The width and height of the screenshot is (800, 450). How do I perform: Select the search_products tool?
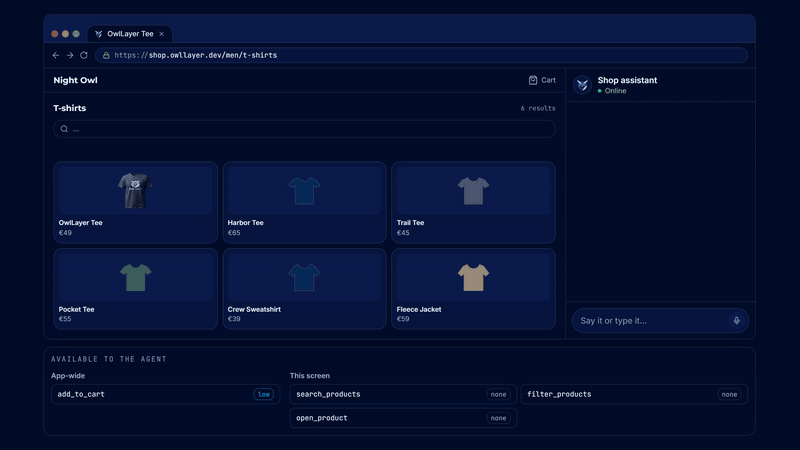[403, 394]
